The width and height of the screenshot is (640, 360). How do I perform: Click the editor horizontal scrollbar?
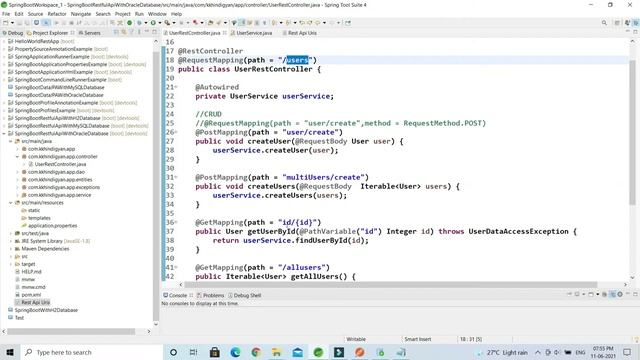(391, 284)
